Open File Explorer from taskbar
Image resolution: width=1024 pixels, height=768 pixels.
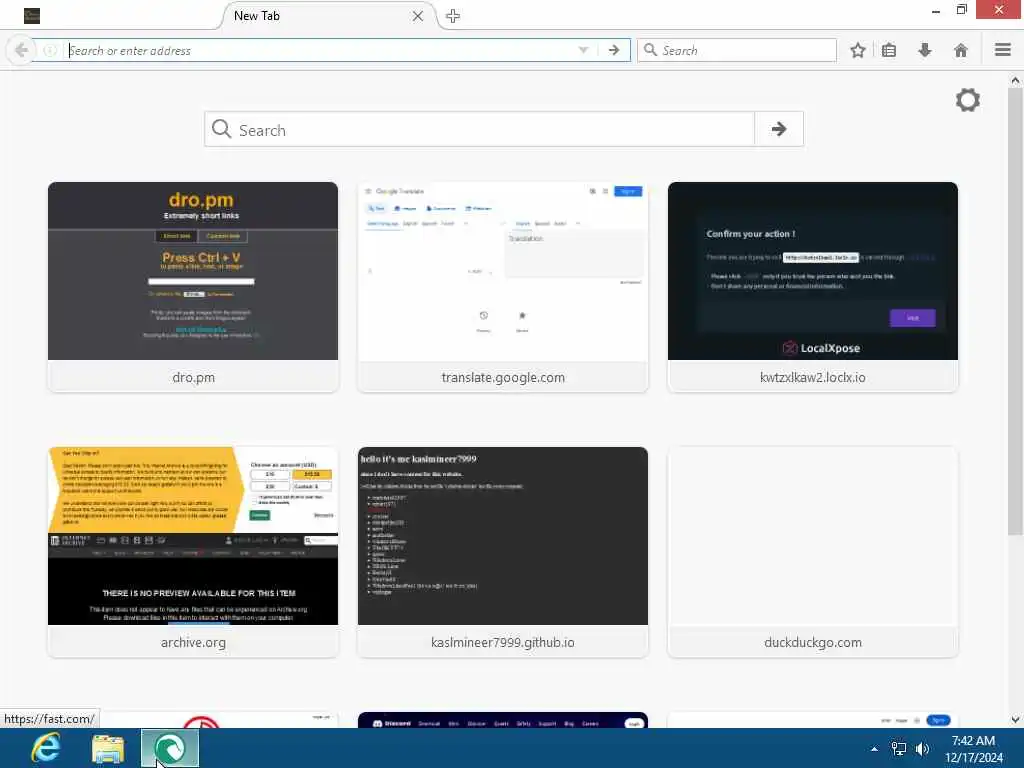[108, 748]
